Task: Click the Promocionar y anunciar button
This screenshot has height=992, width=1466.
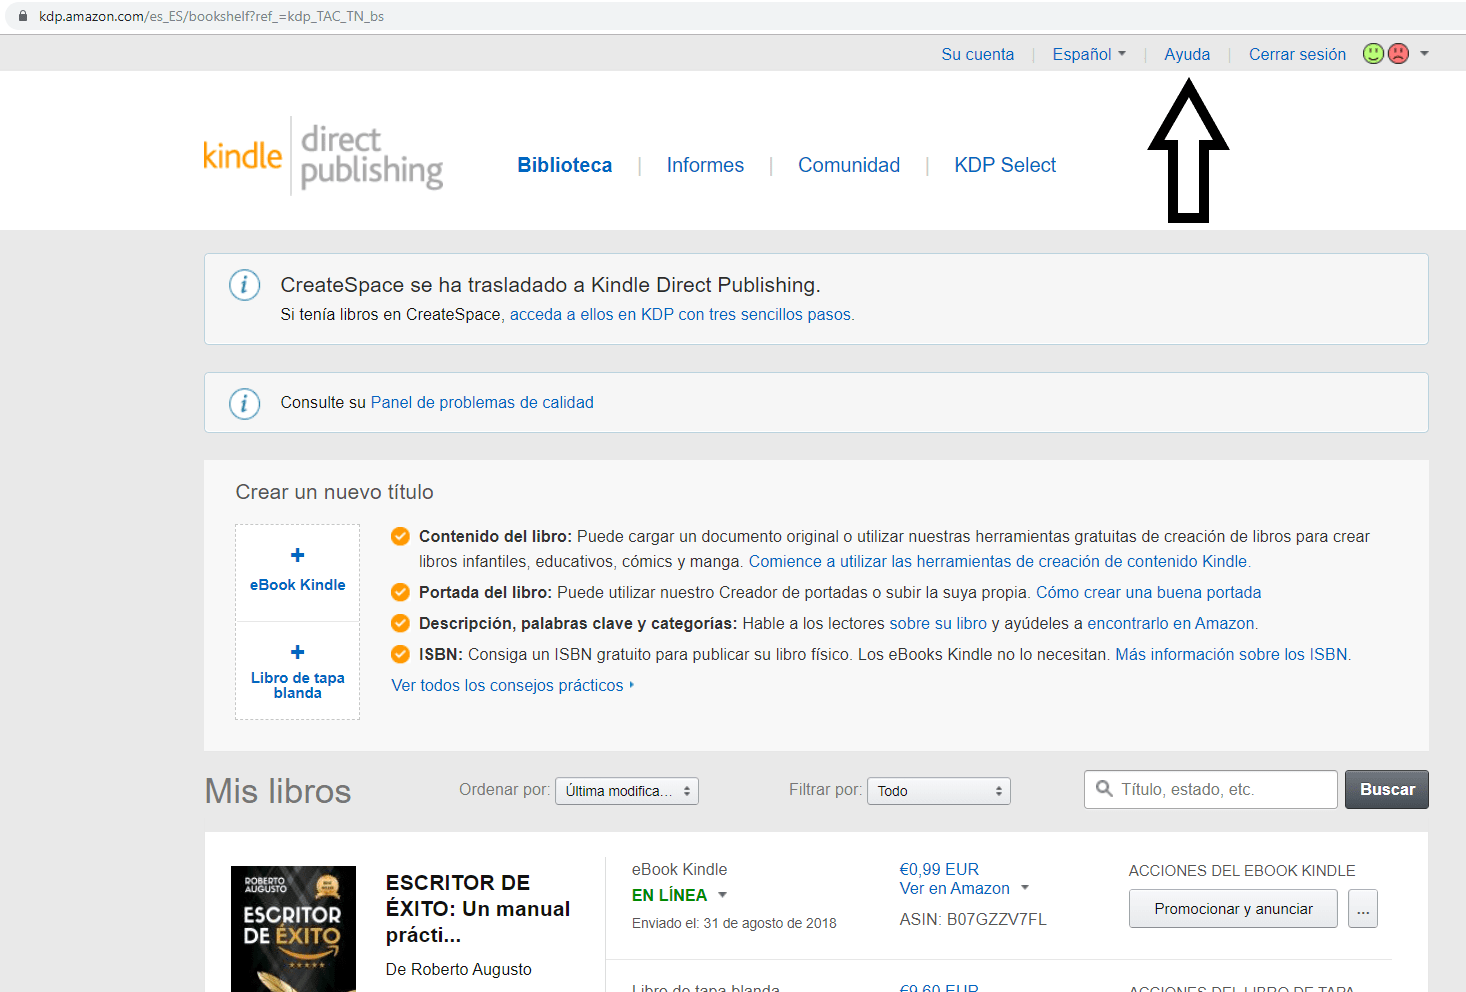Action: tap(1233, 908)
